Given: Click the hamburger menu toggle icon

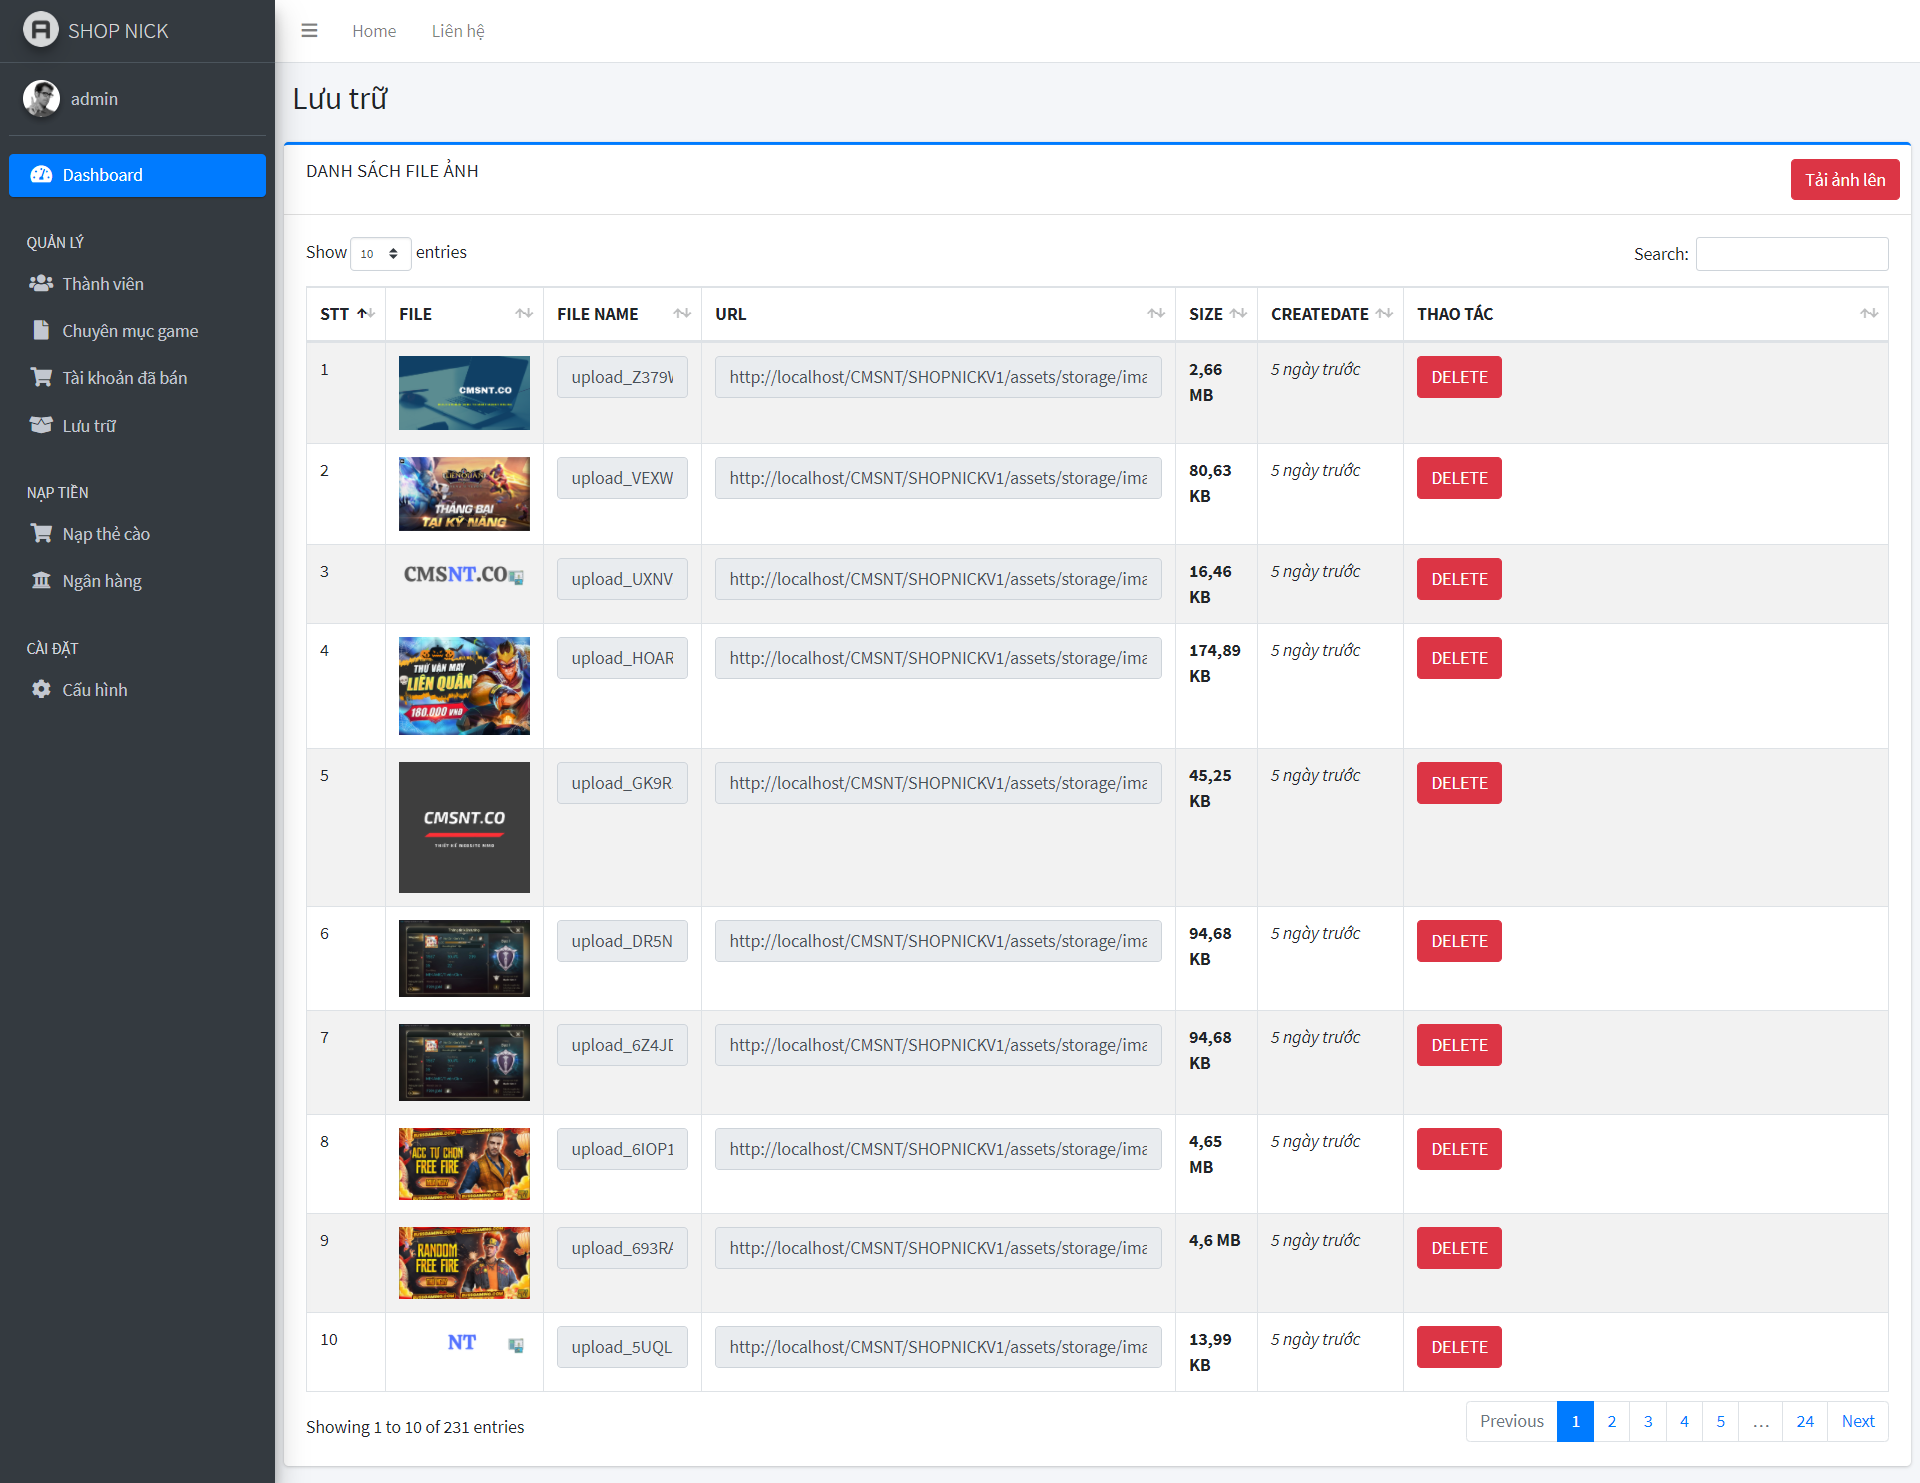Looking at the screenshot, I should point(309,31).
